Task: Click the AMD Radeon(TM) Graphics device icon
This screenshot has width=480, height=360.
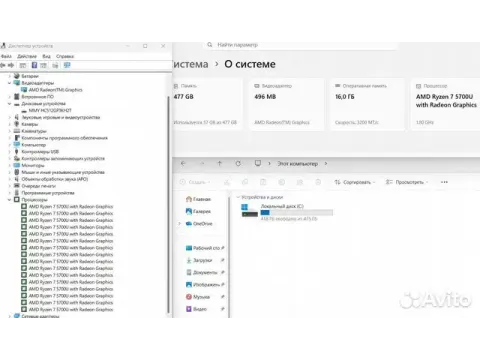Action: click(24, 90)
